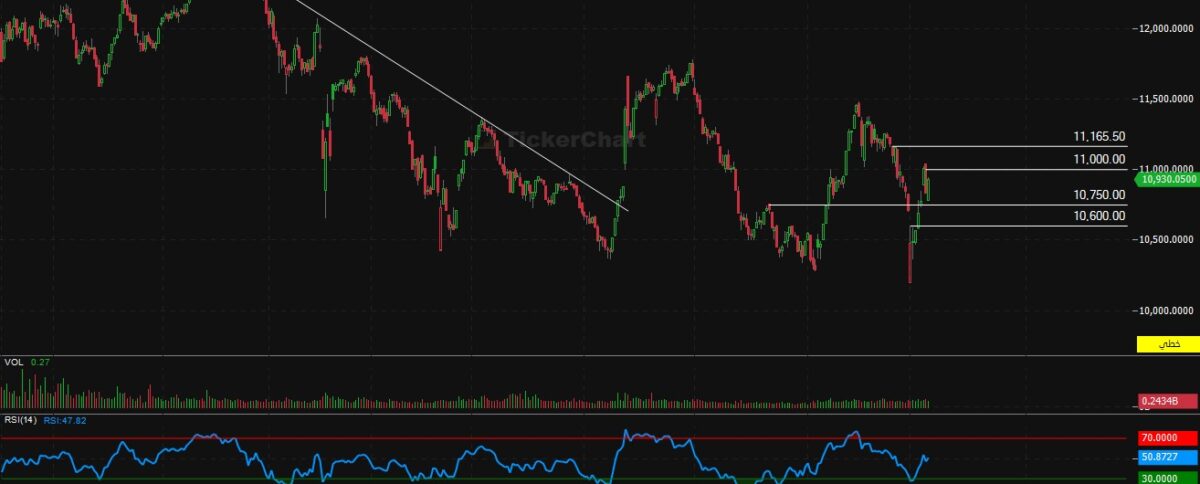The image size is (1200, 484).
Task: Click the 11,165.50 resistance level label
Action: click(x=1099, y=136)
